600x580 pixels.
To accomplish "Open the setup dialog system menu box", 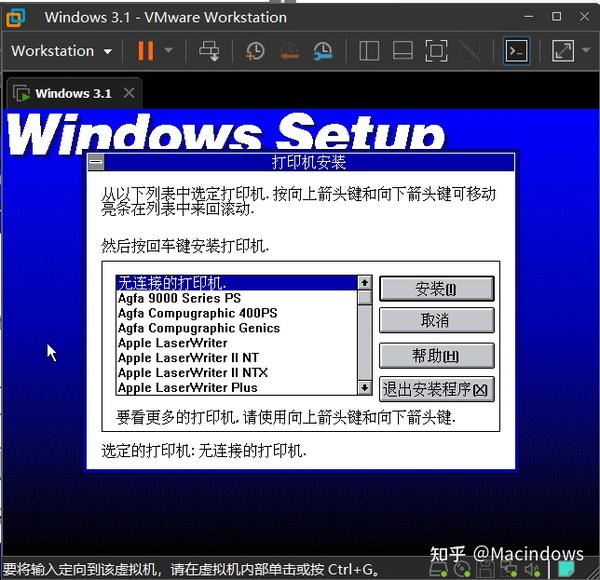I will [96, 162].
